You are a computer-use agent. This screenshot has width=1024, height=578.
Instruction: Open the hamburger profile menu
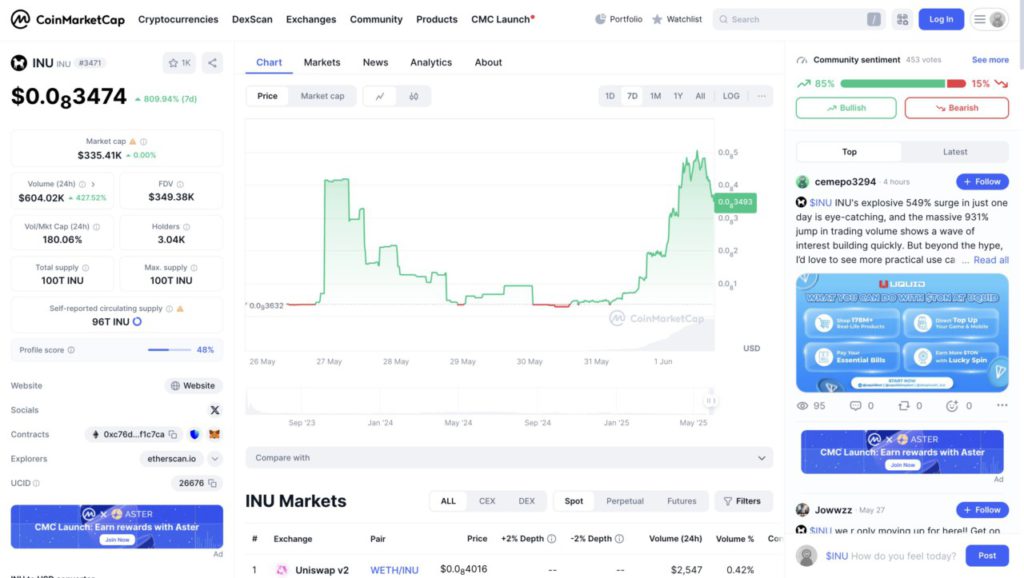point(989,20)
